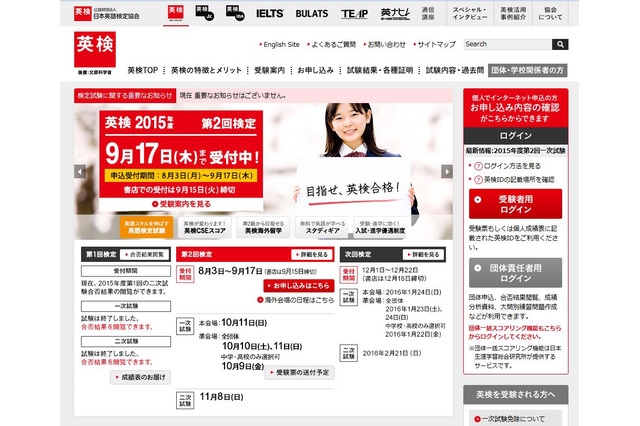640x426 pixels.
Task: Open the 英ナビ logo link
Action: coord(395,13)
